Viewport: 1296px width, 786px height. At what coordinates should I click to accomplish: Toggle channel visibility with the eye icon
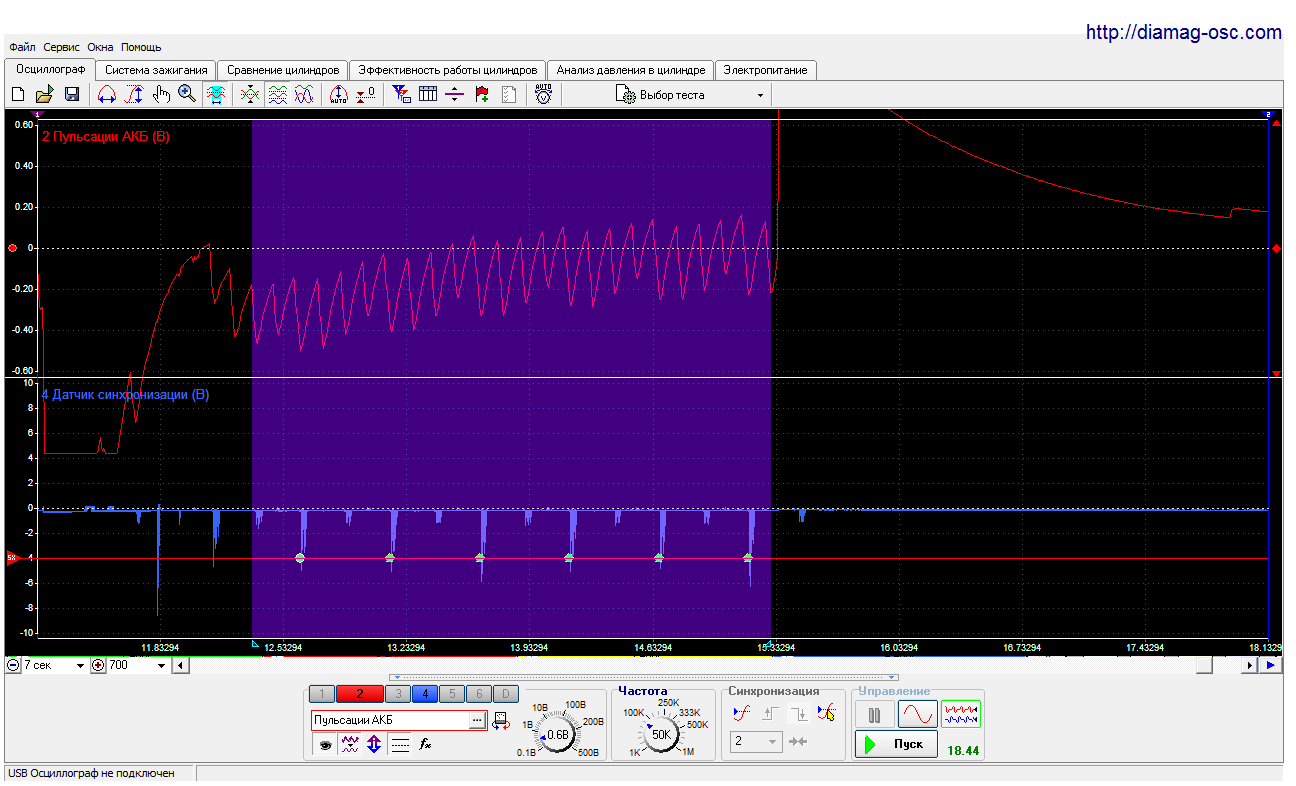tap(324, 745)
